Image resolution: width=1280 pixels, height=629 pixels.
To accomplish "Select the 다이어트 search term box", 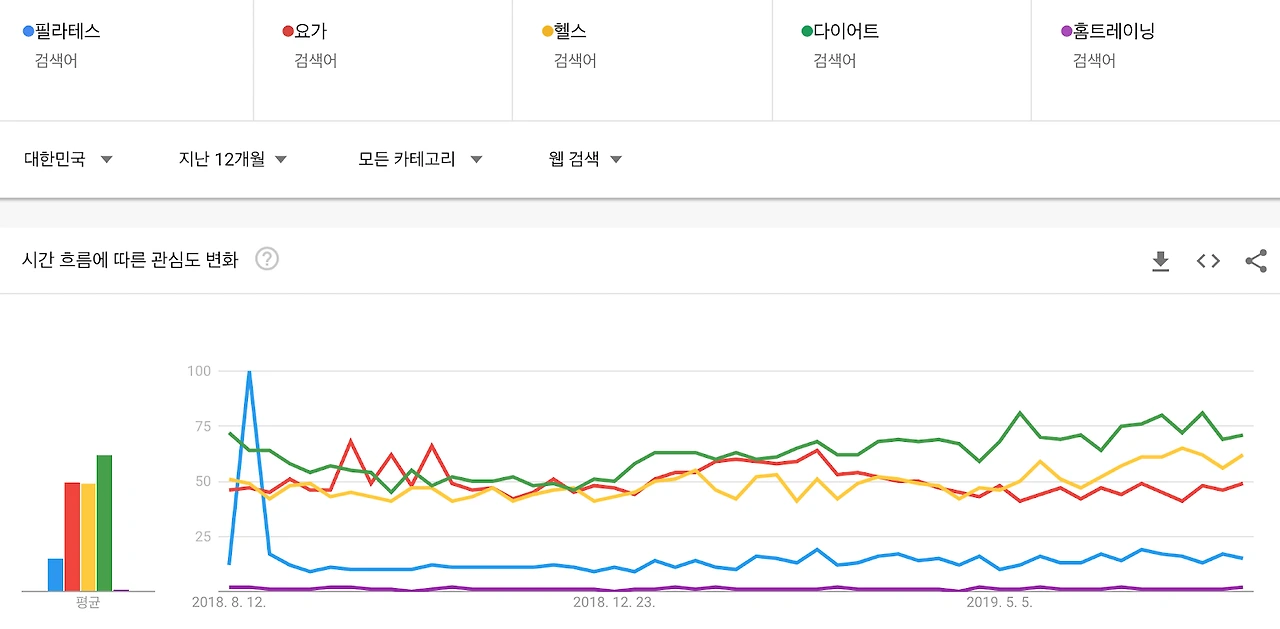I will [902, 60].
